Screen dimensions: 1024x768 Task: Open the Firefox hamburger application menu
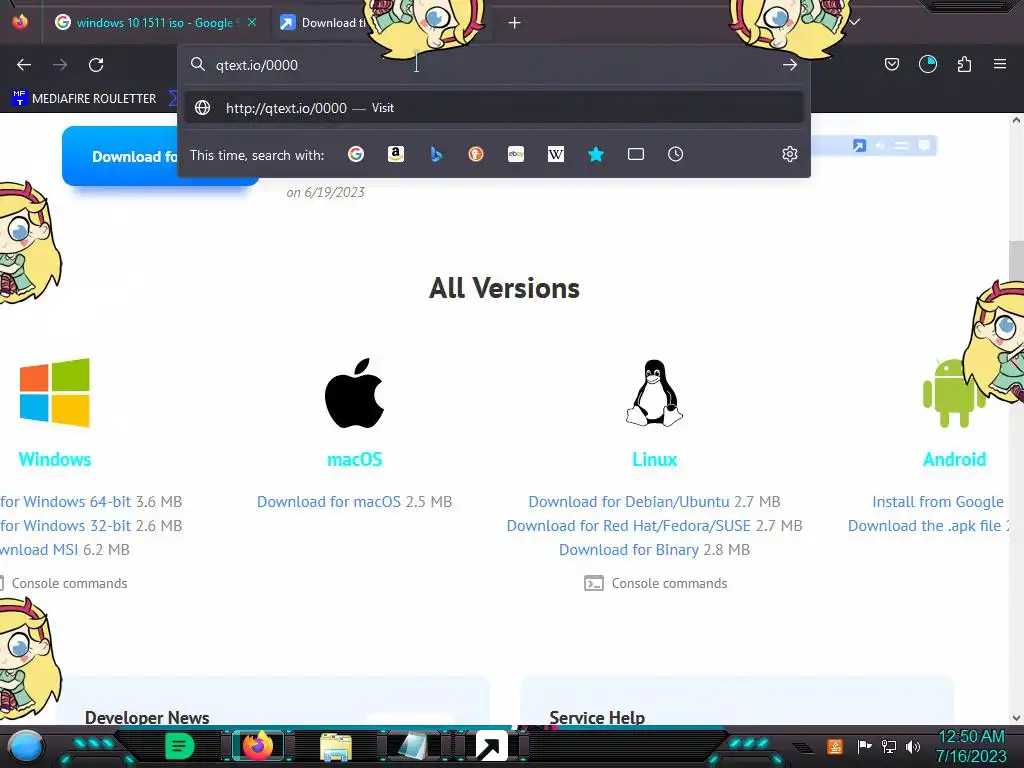pyautogui.click(x=1000, y=64)
